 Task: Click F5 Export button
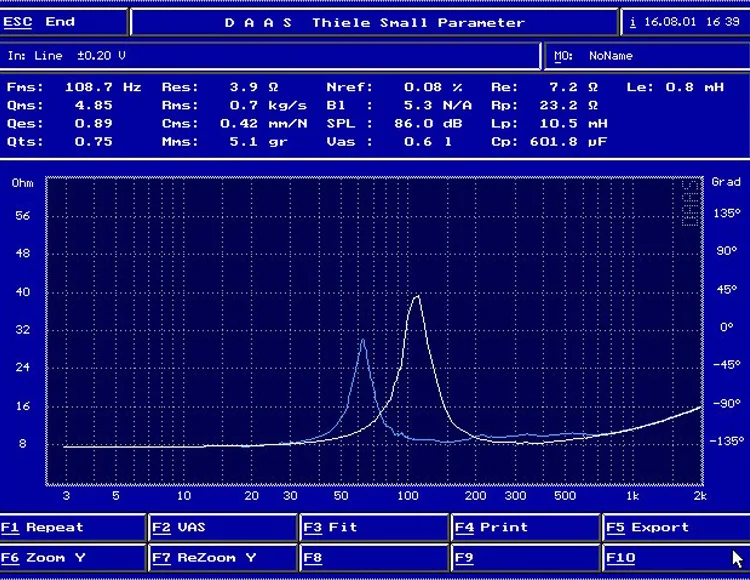[676, 528]
